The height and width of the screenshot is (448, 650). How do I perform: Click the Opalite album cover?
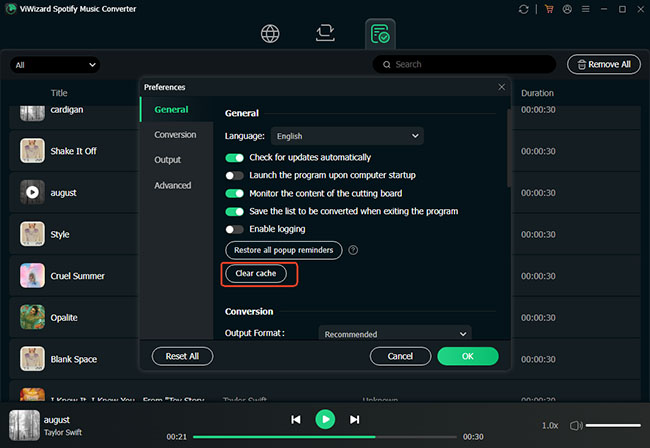(32, 317)
